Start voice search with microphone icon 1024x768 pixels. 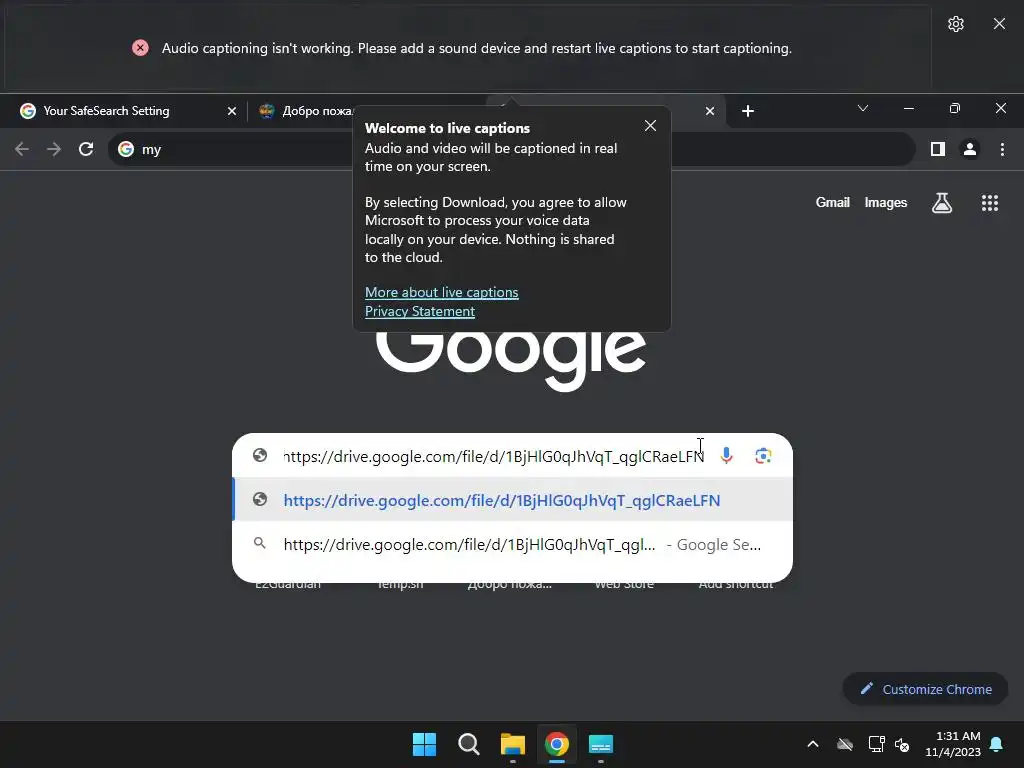point(726,456)
